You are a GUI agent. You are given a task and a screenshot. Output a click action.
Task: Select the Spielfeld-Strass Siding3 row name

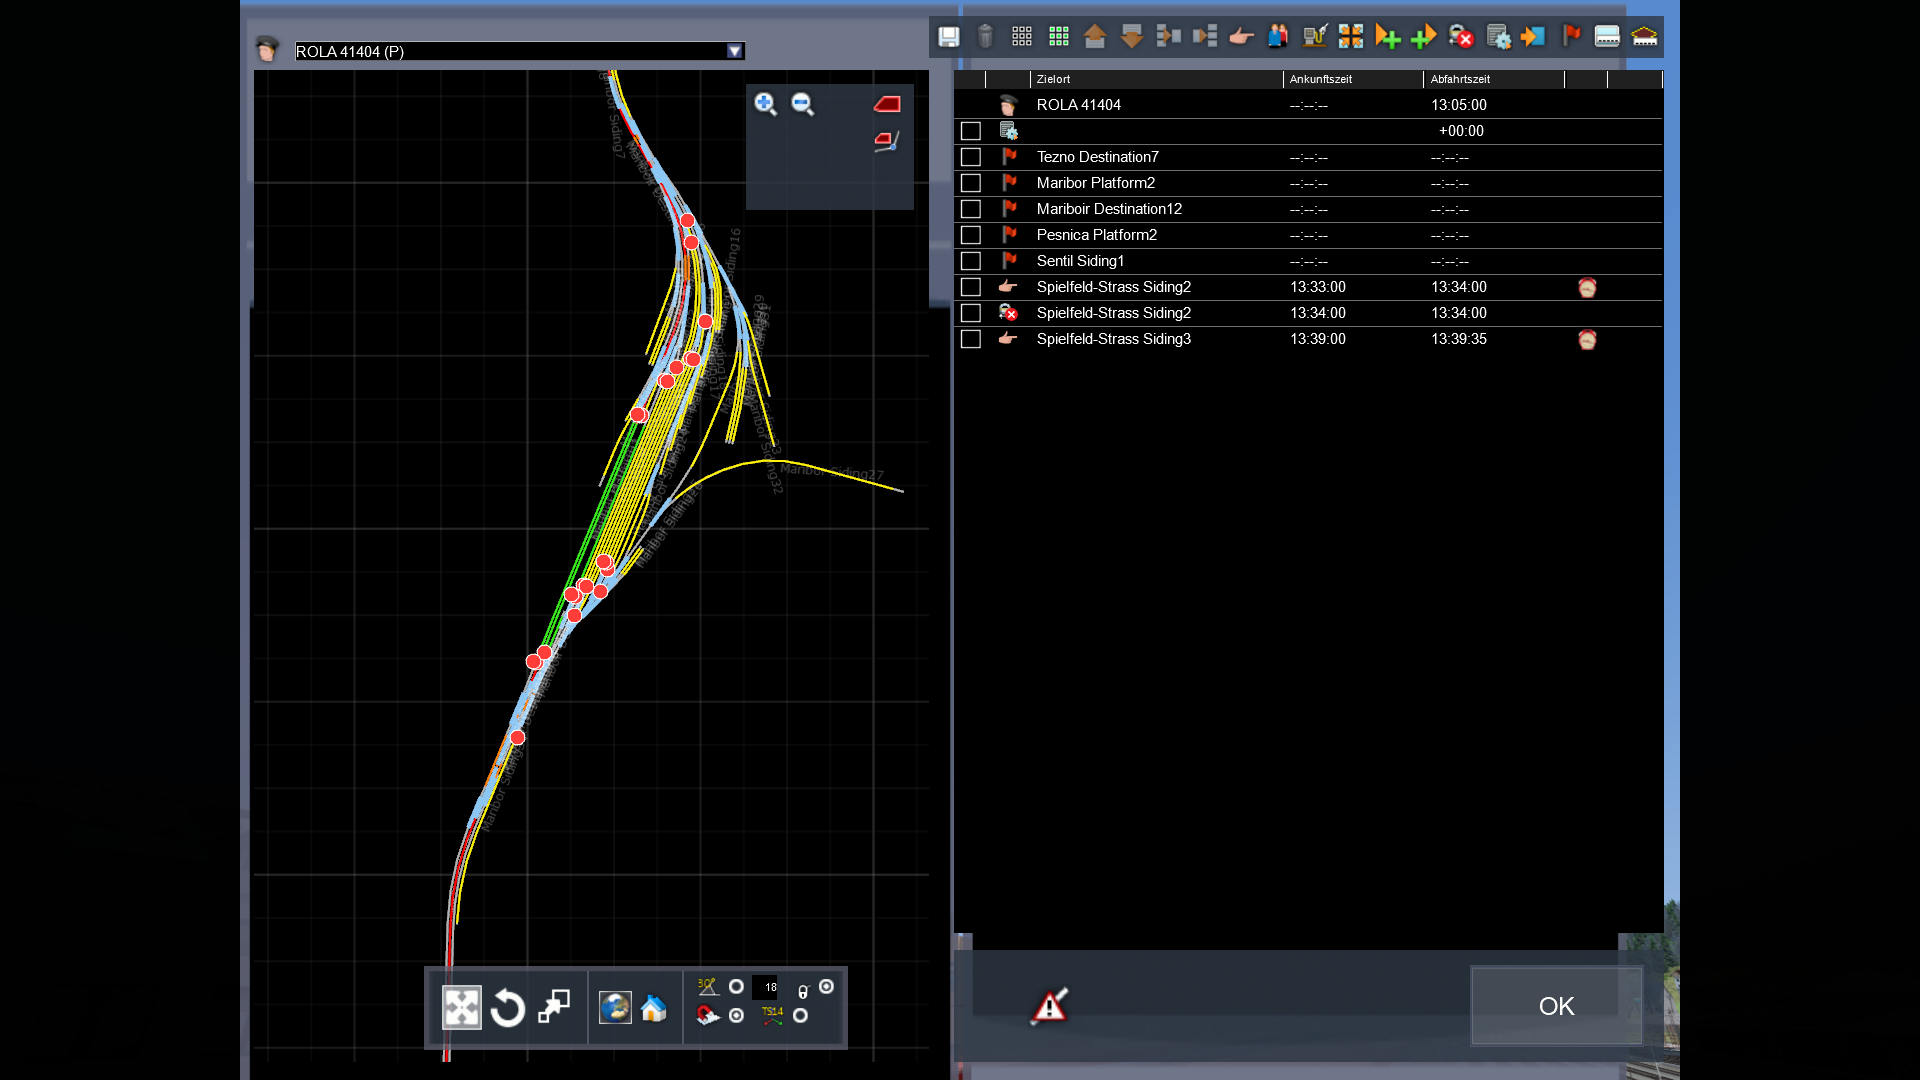click(x=1114, y=339)
